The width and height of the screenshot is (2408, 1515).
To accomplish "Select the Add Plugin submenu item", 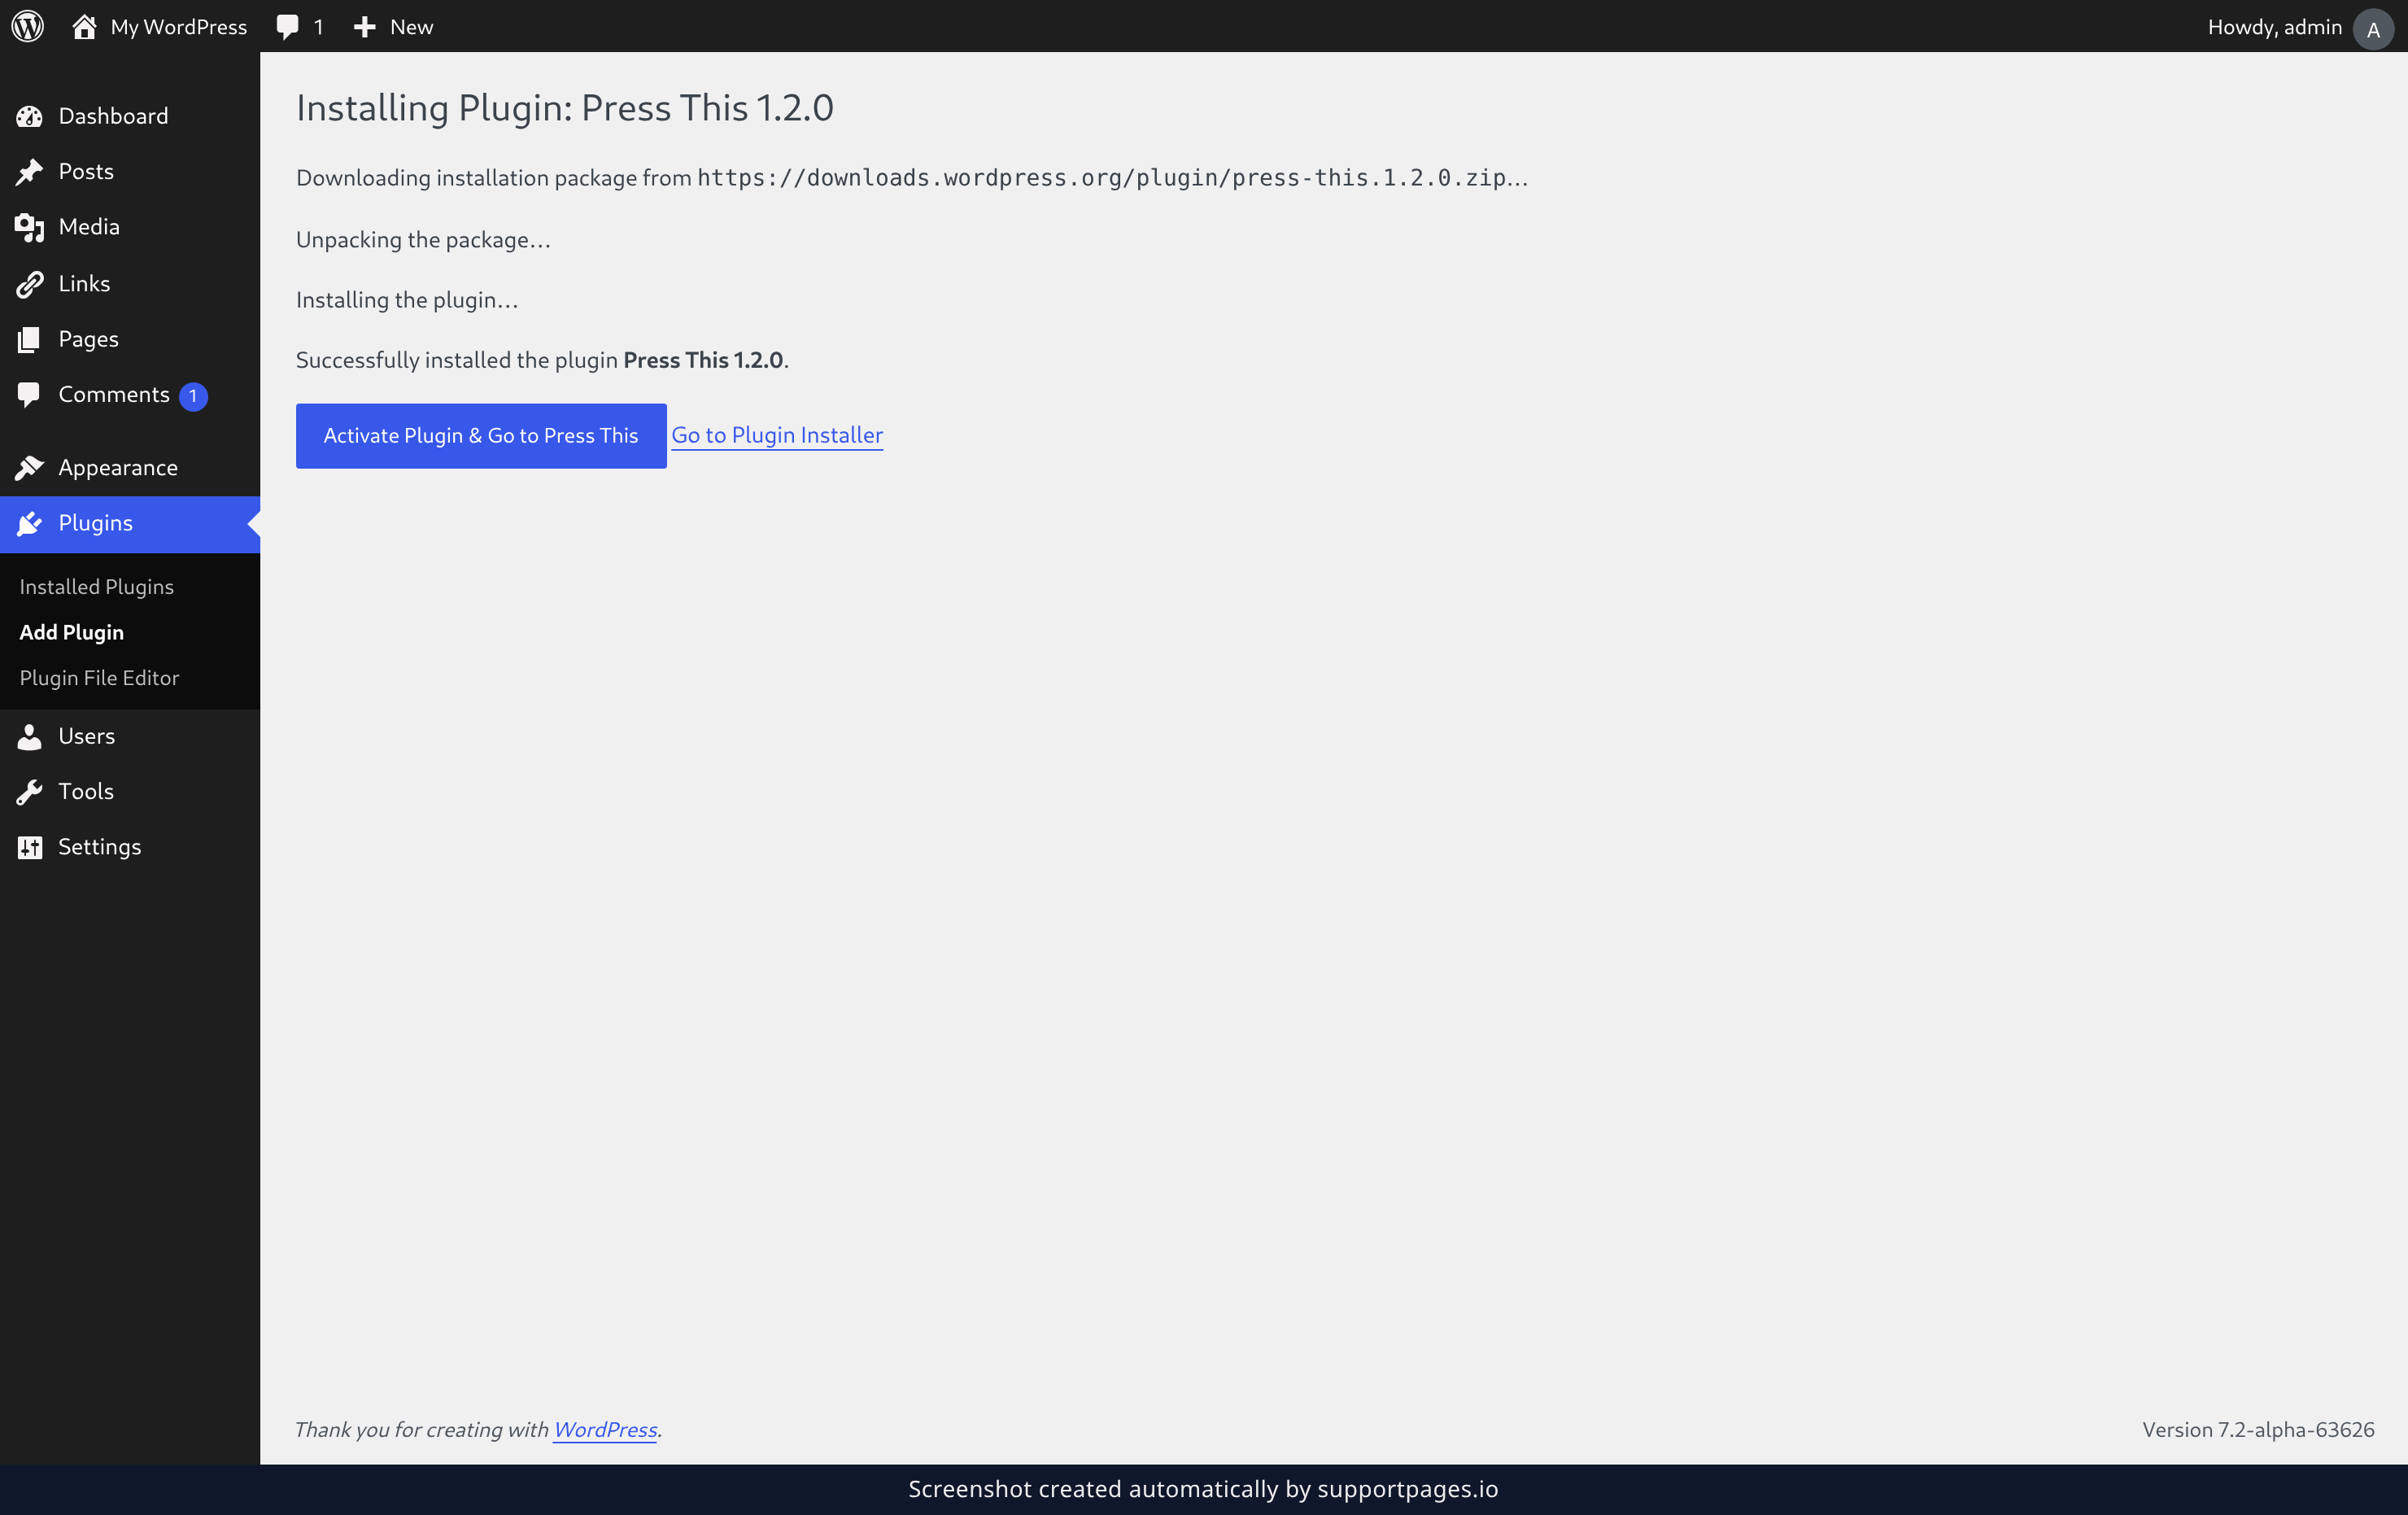I will [x=72, y=632].
